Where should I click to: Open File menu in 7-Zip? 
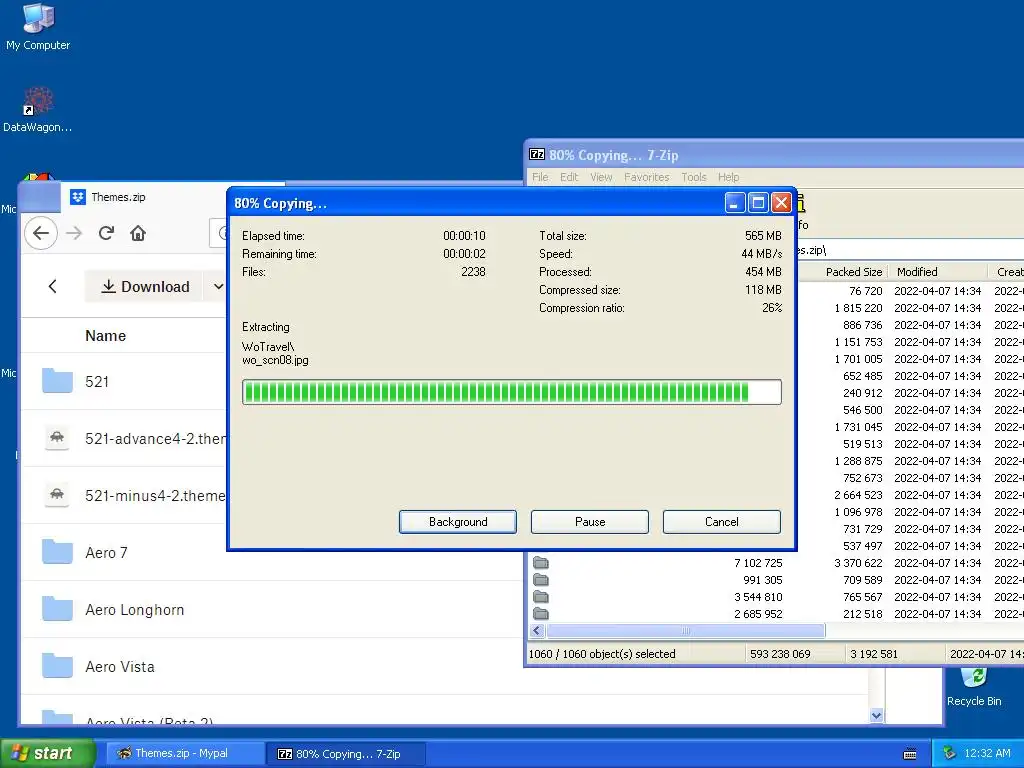coord(540,177)
